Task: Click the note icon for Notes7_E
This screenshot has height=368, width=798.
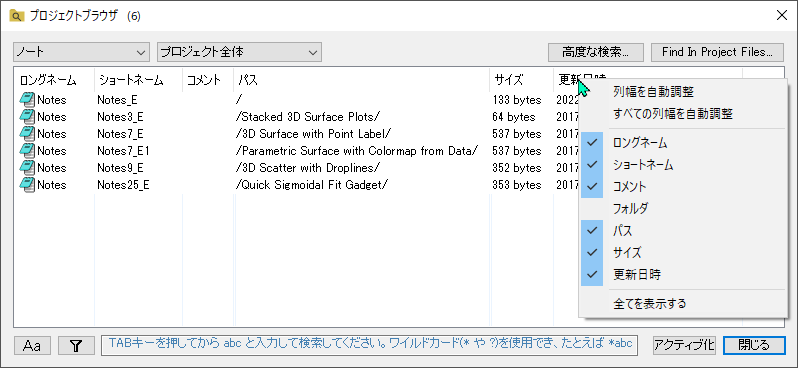Action: [x=27, y=134]
